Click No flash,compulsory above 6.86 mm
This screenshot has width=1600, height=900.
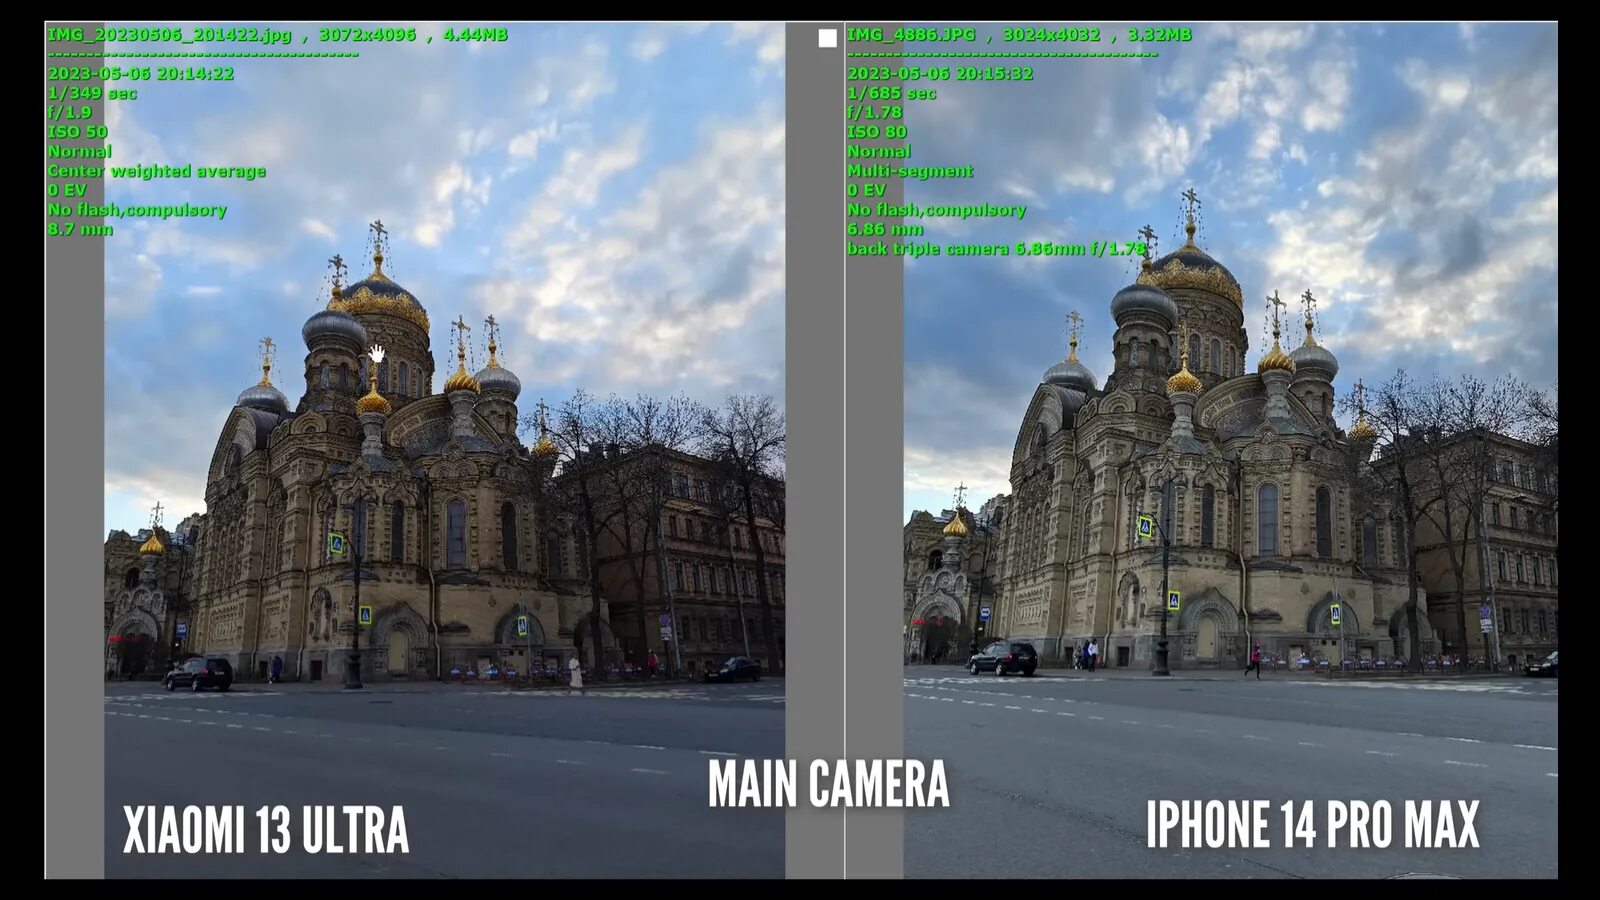pos(937,210)
